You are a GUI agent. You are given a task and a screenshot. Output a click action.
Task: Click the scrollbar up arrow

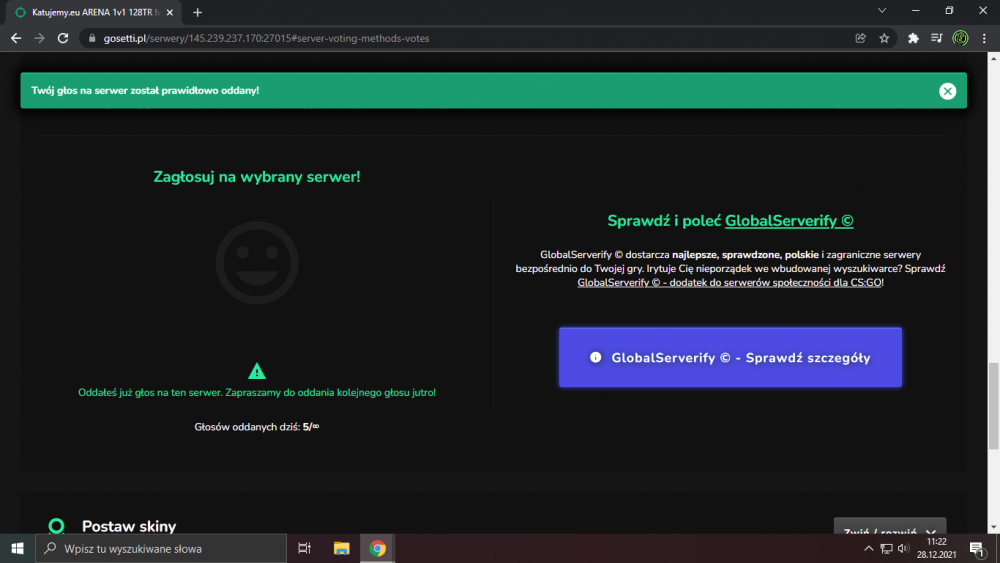993,58
